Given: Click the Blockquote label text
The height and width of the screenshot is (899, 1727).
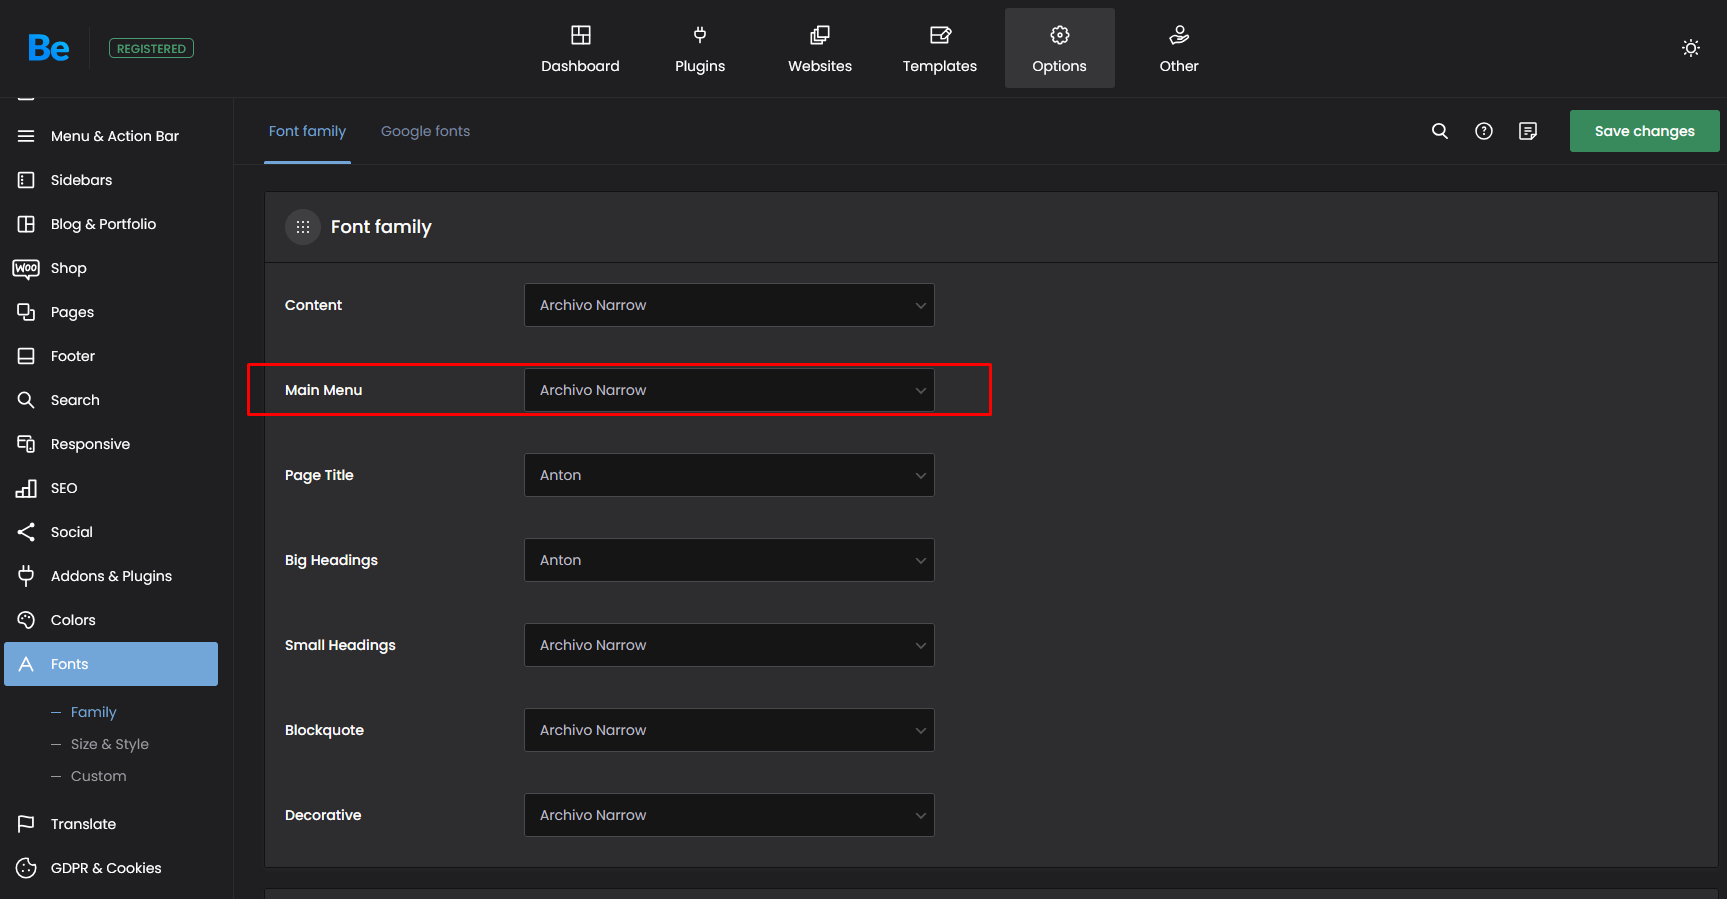Looking at the screenshot, I should 325,730.
